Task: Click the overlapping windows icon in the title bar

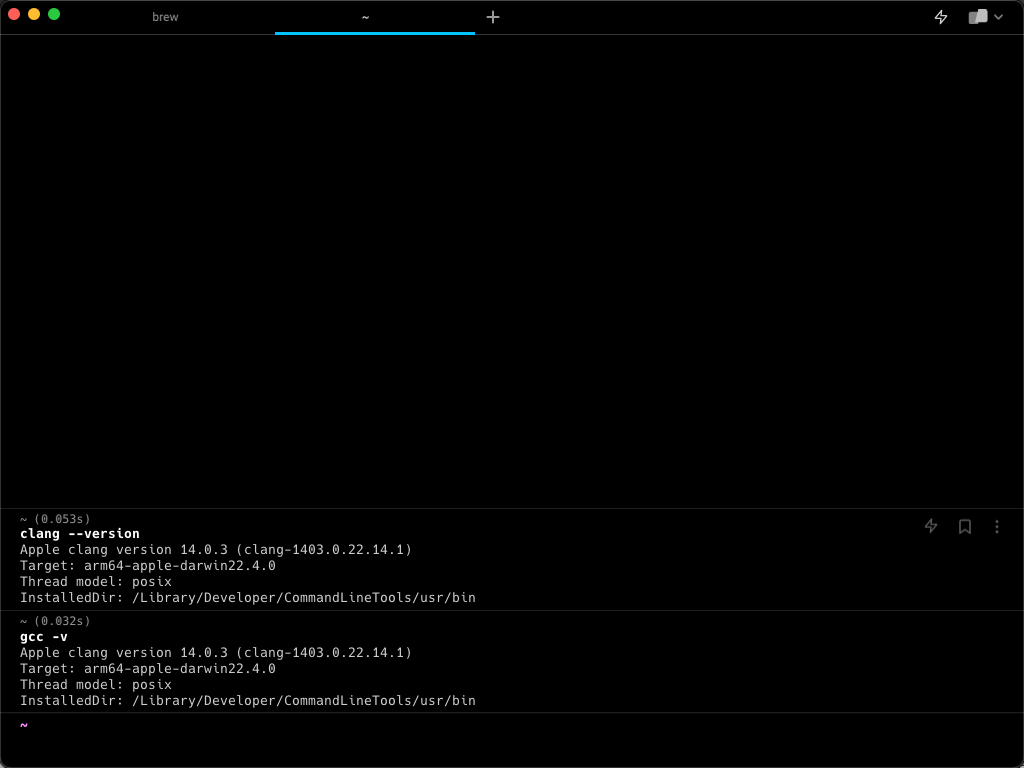Action: (978, 17)
